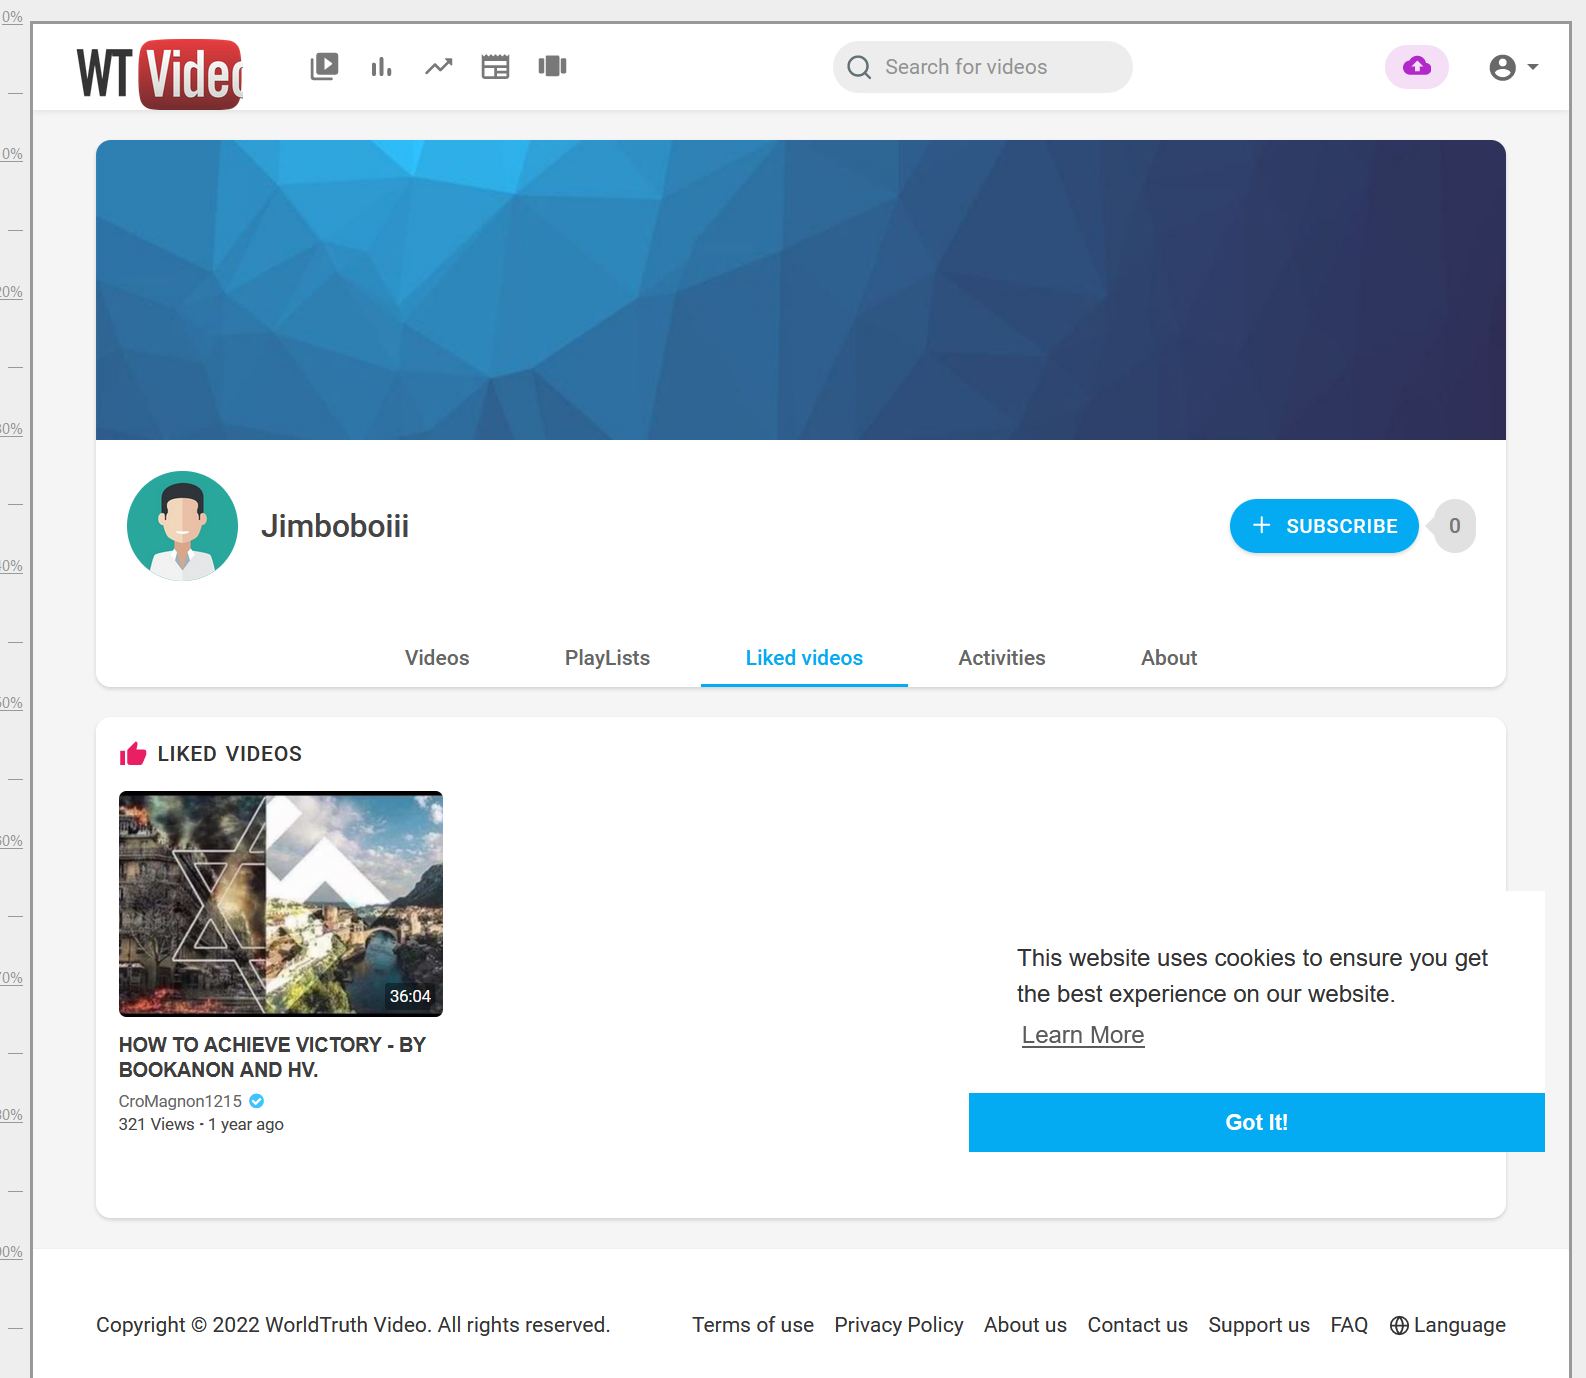The height and width of the screenshot is (1378, 1586).
Task: Click the thumbs-up Liked Videos icon
Action: tap(133, 754)
